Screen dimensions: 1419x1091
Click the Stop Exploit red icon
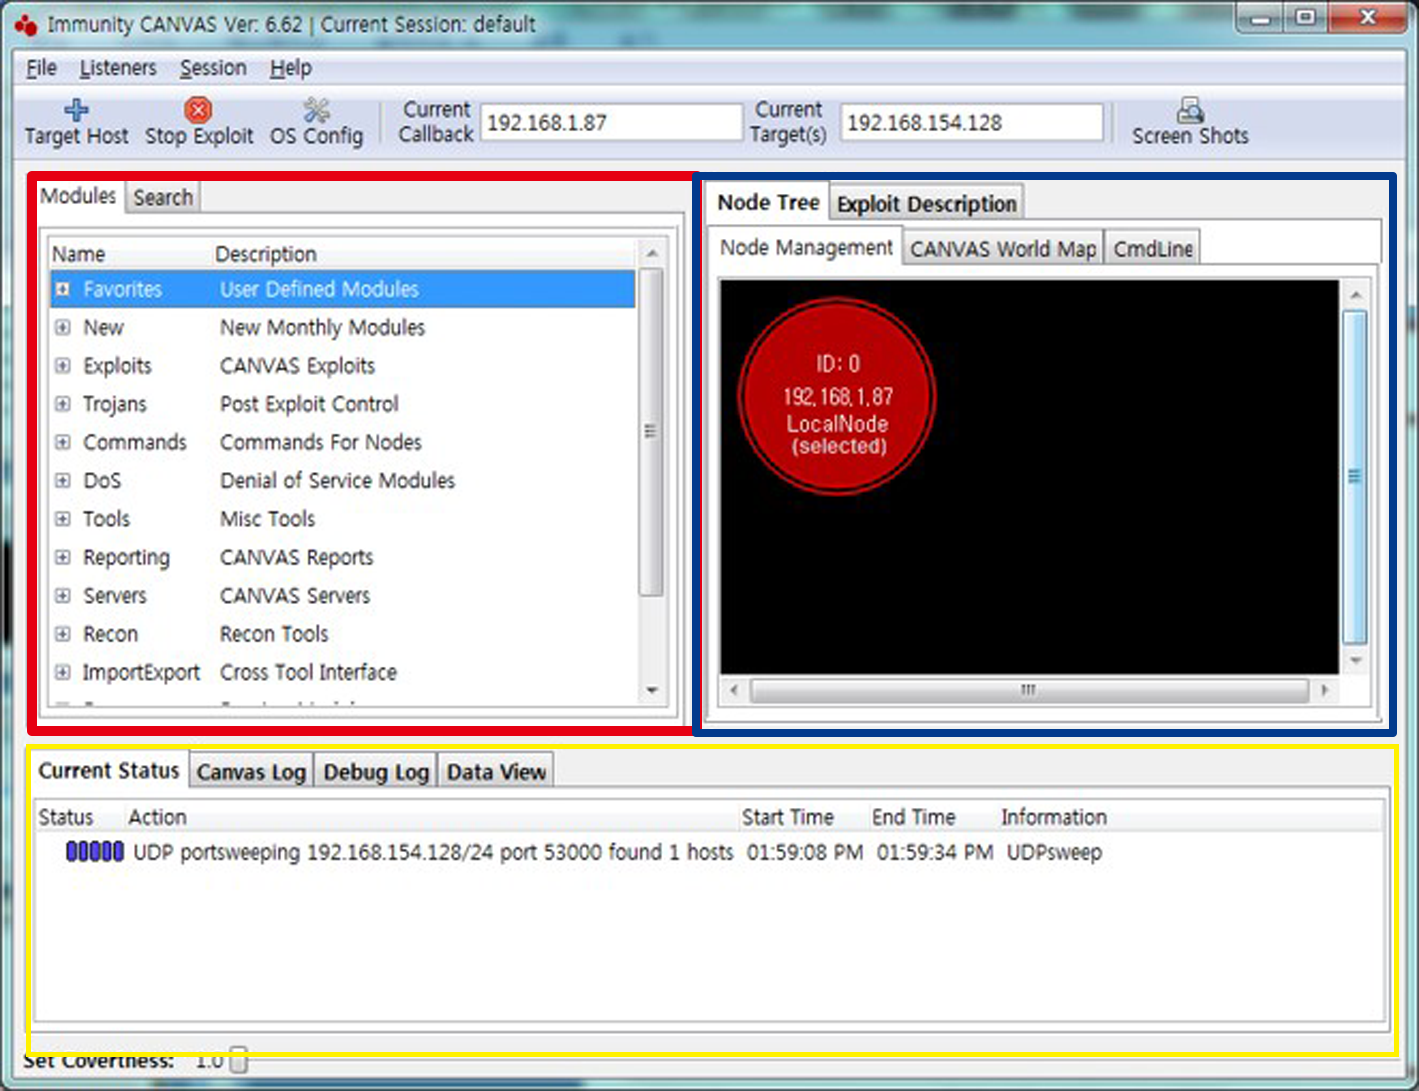pos(198,109)
